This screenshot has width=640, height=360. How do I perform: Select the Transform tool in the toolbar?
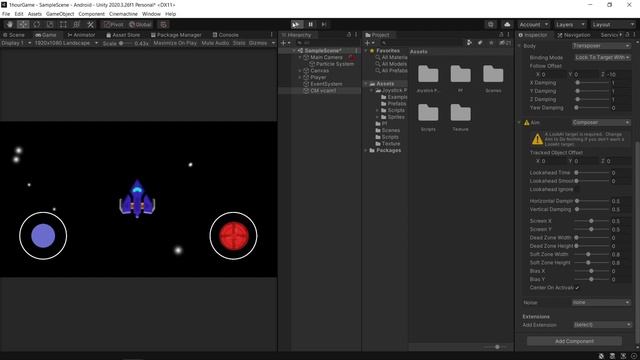[x=77, y=24]
